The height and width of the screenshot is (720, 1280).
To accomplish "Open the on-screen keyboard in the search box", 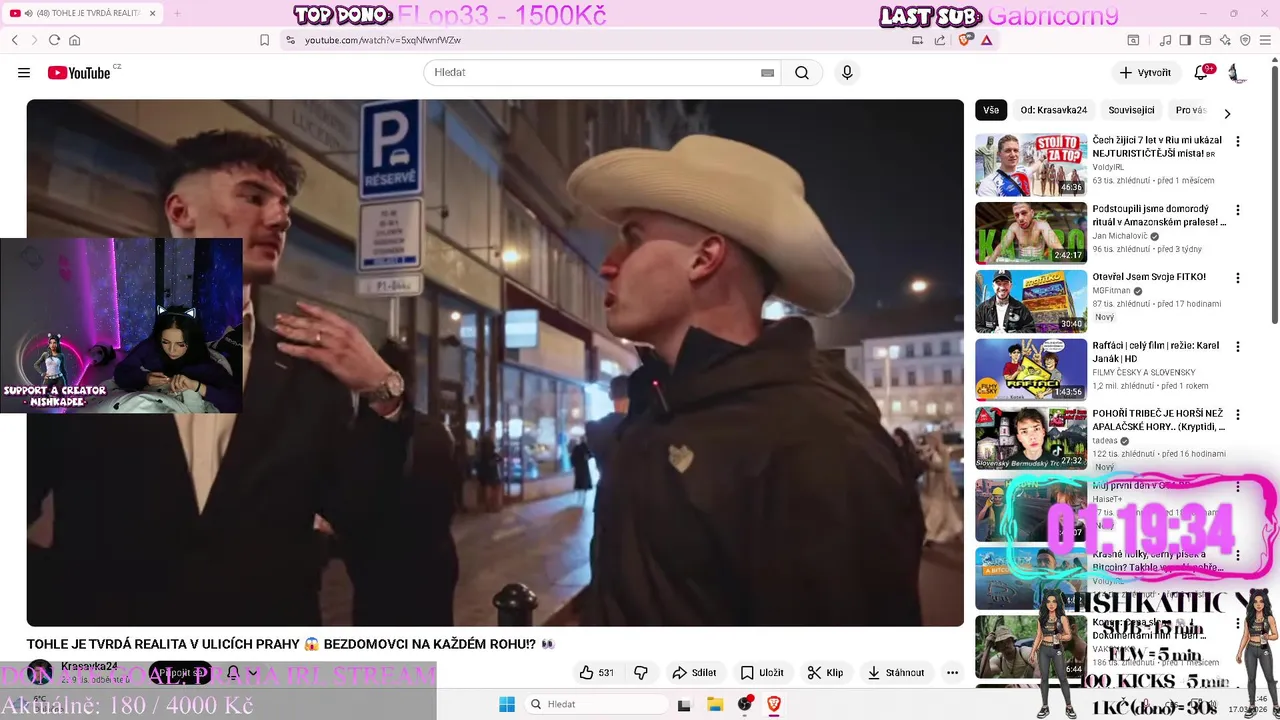I will point(767,73).
